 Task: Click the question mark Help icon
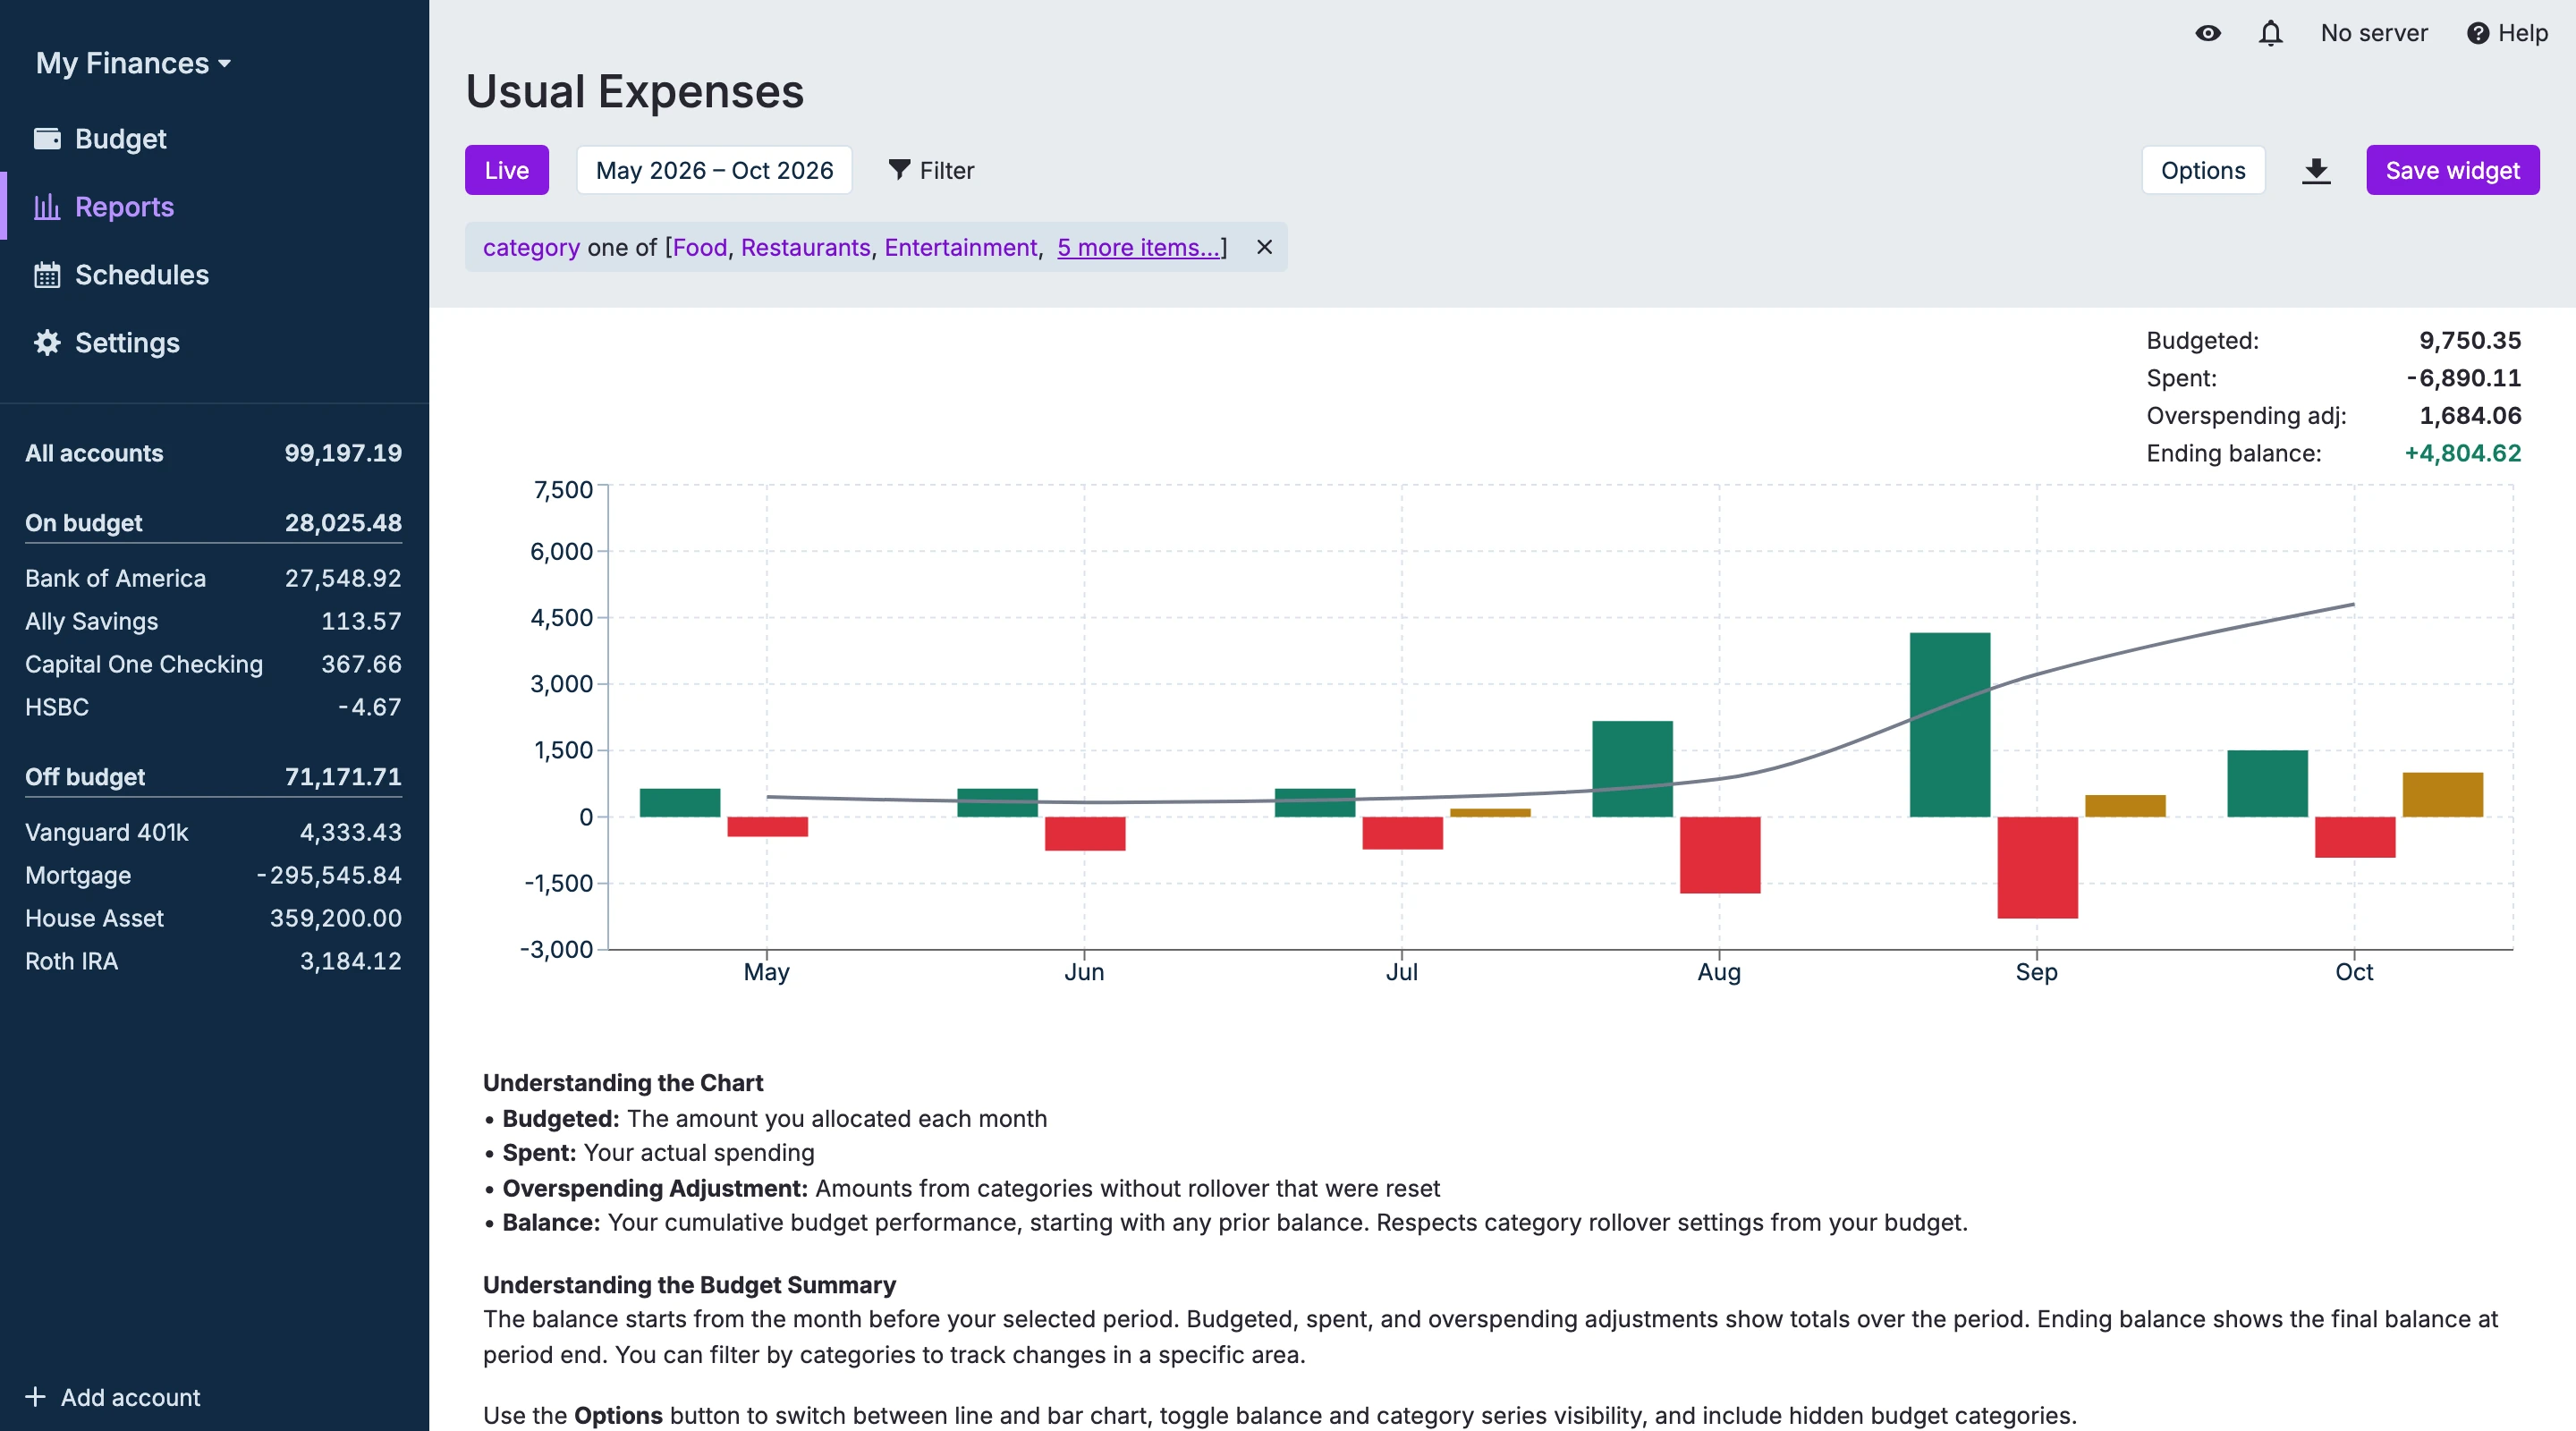point(2477,33)
